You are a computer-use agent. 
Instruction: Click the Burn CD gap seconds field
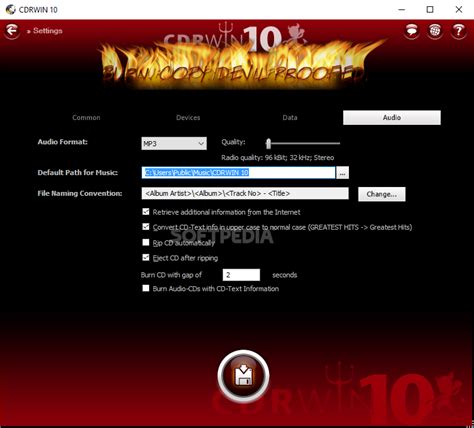(241, 275)
